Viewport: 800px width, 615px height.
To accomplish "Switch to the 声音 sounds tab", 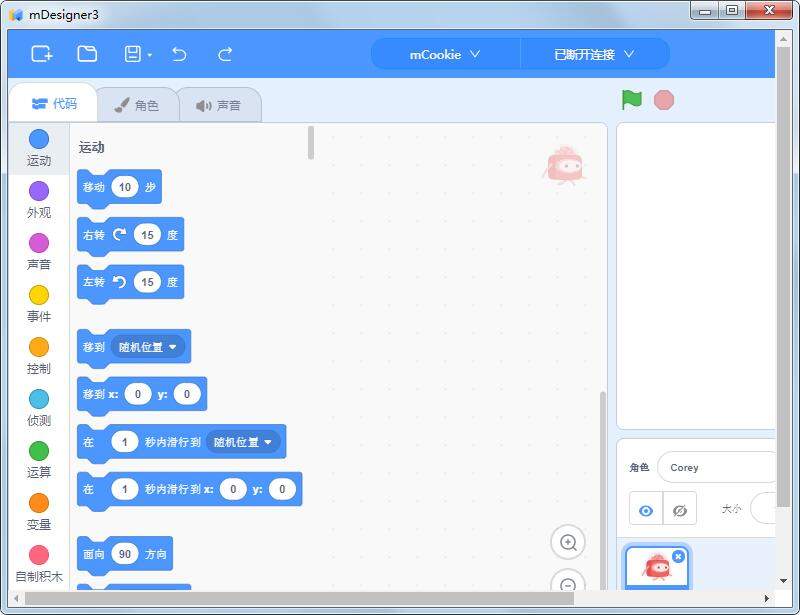I will point(219,103).
